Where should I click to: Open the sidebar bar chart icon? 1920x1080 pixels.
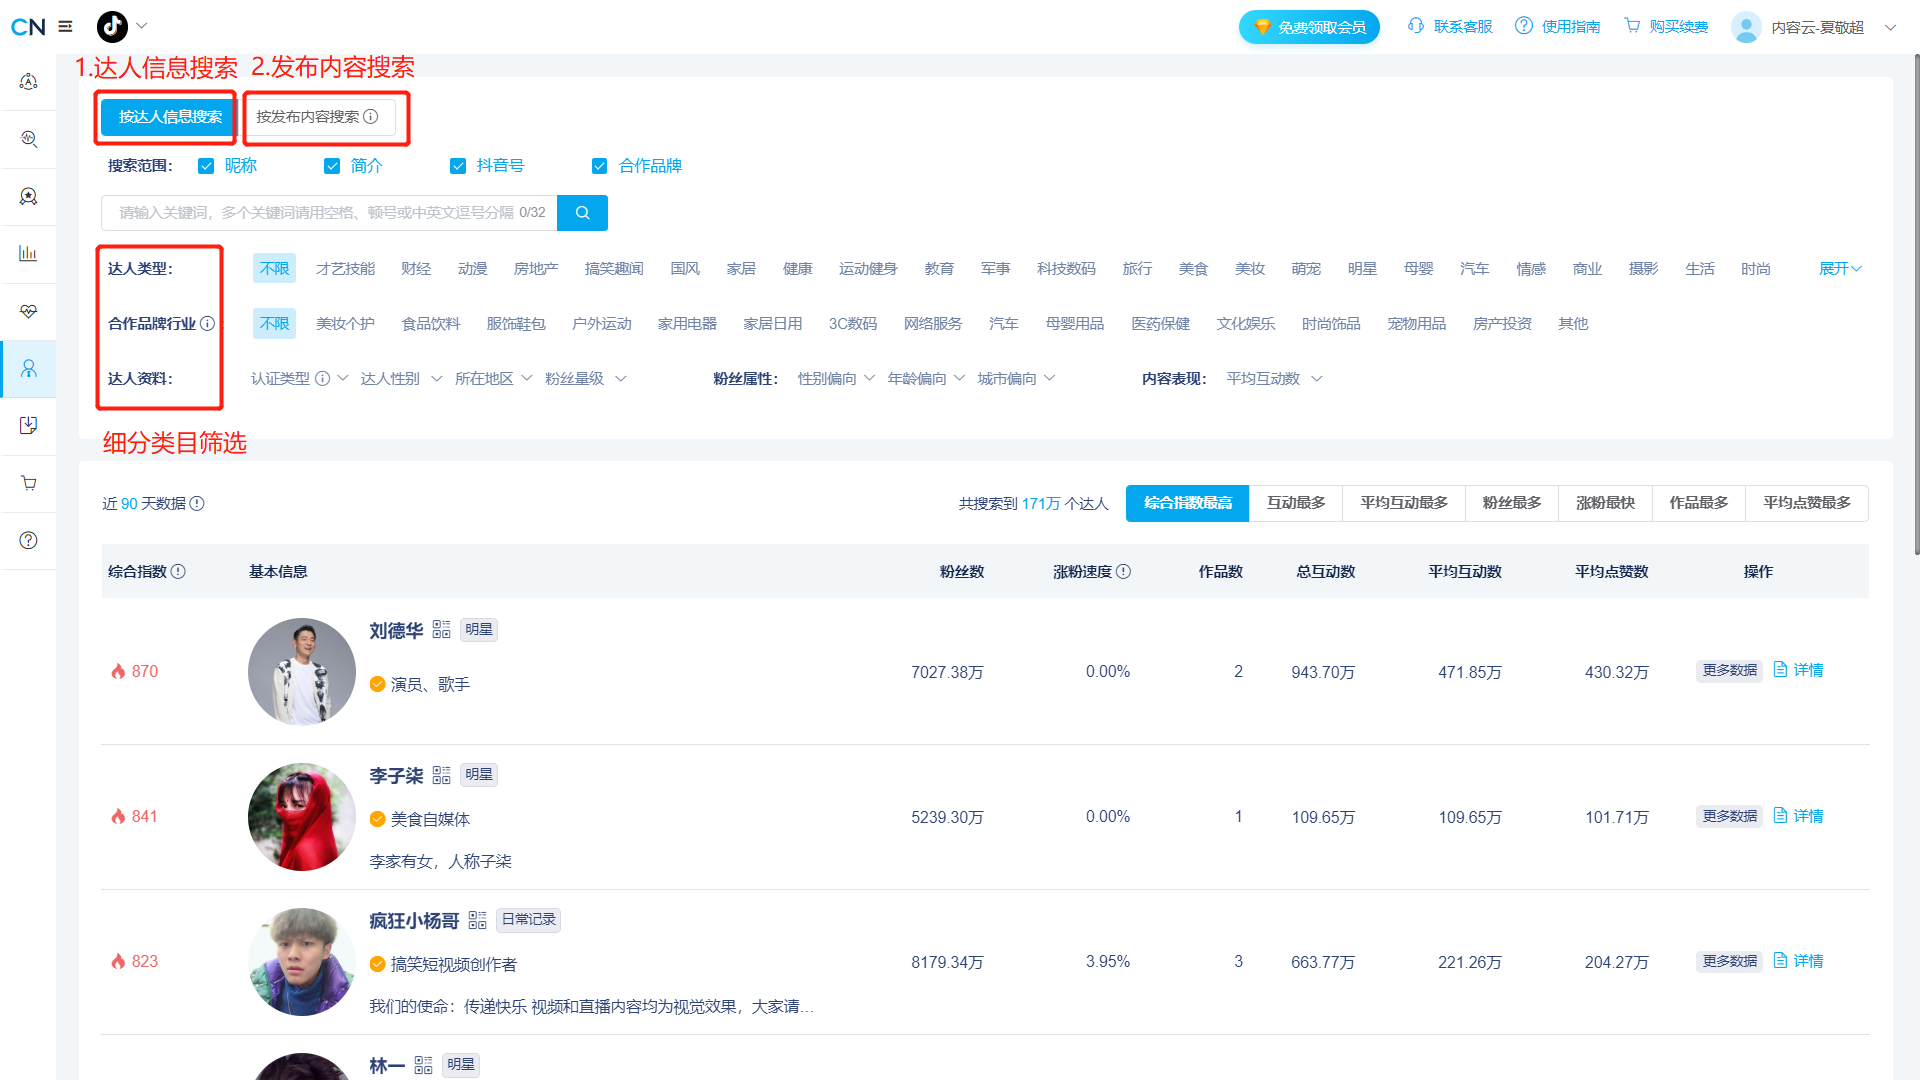[x=28, y=253]
